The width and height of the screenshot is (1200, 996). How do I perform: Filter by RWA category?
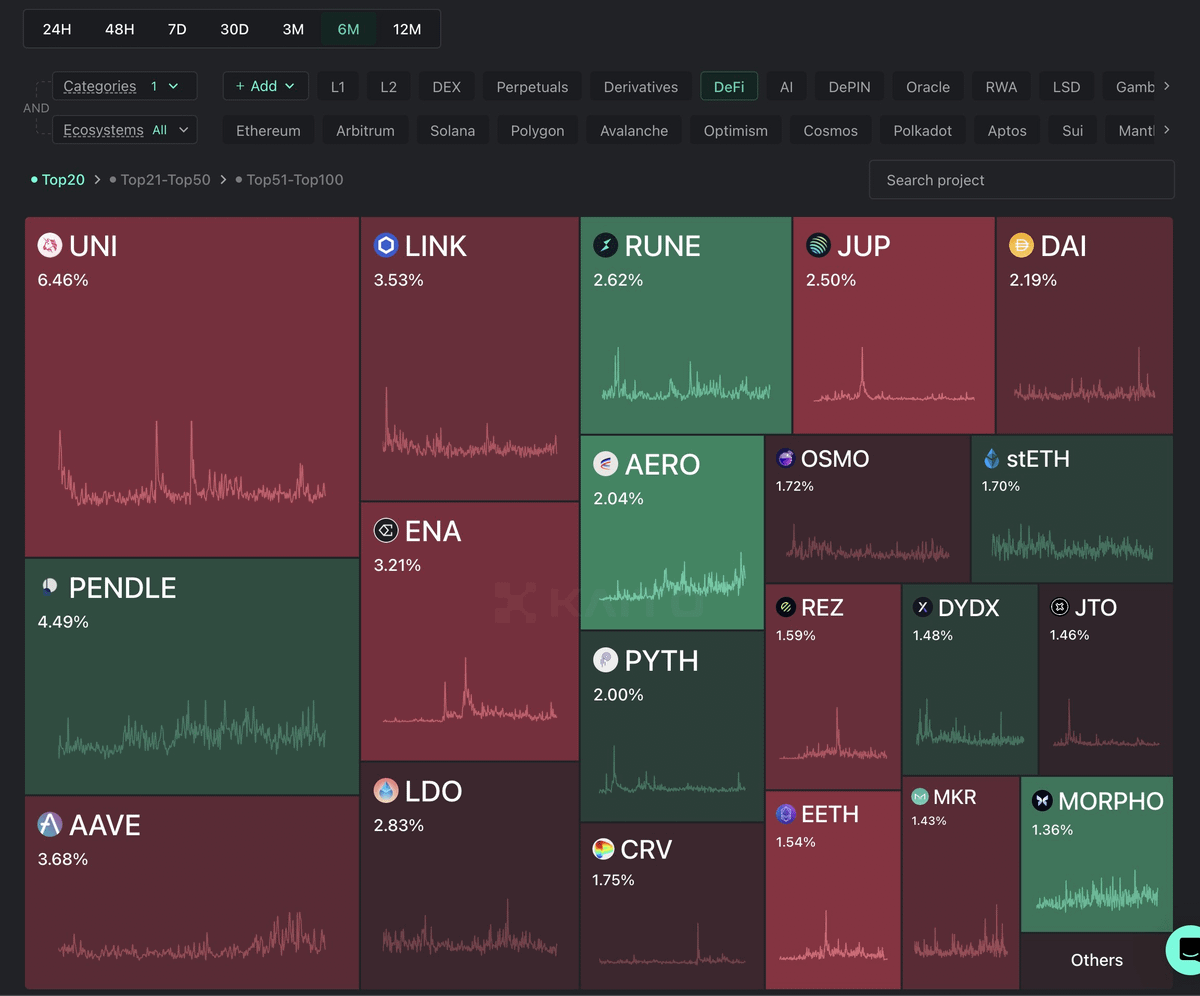tap(1001, 87)
